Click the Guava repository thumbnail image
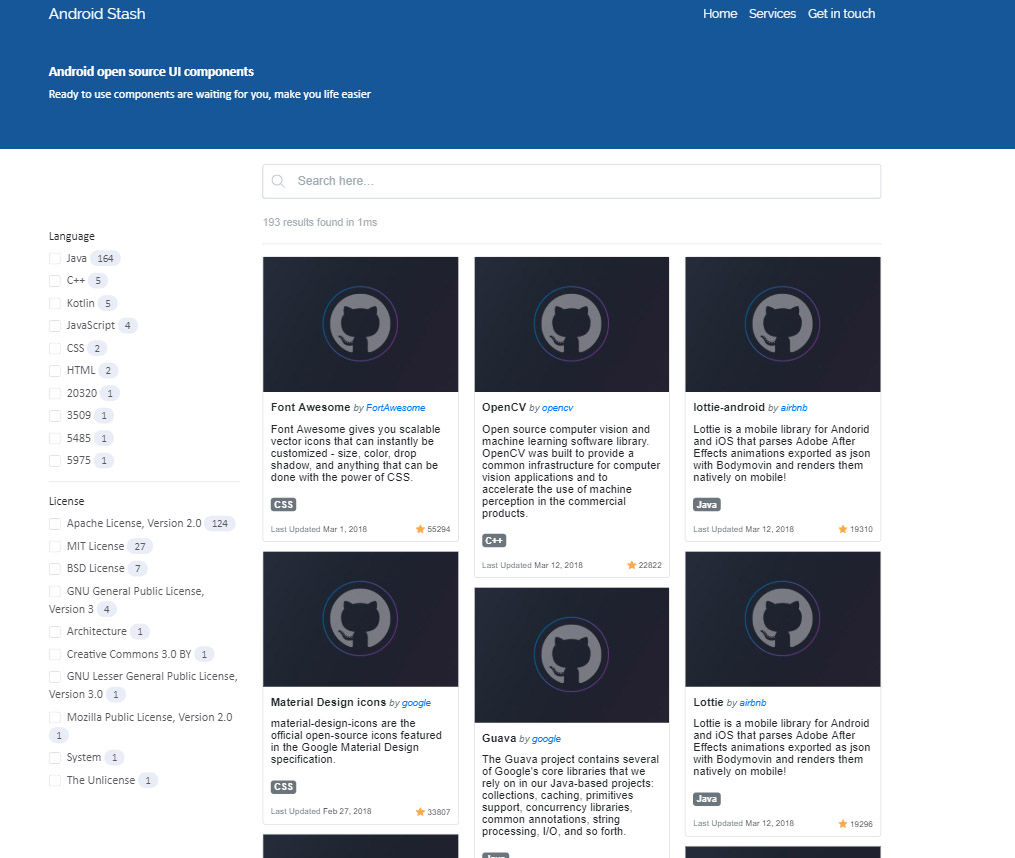 point(571,655)
